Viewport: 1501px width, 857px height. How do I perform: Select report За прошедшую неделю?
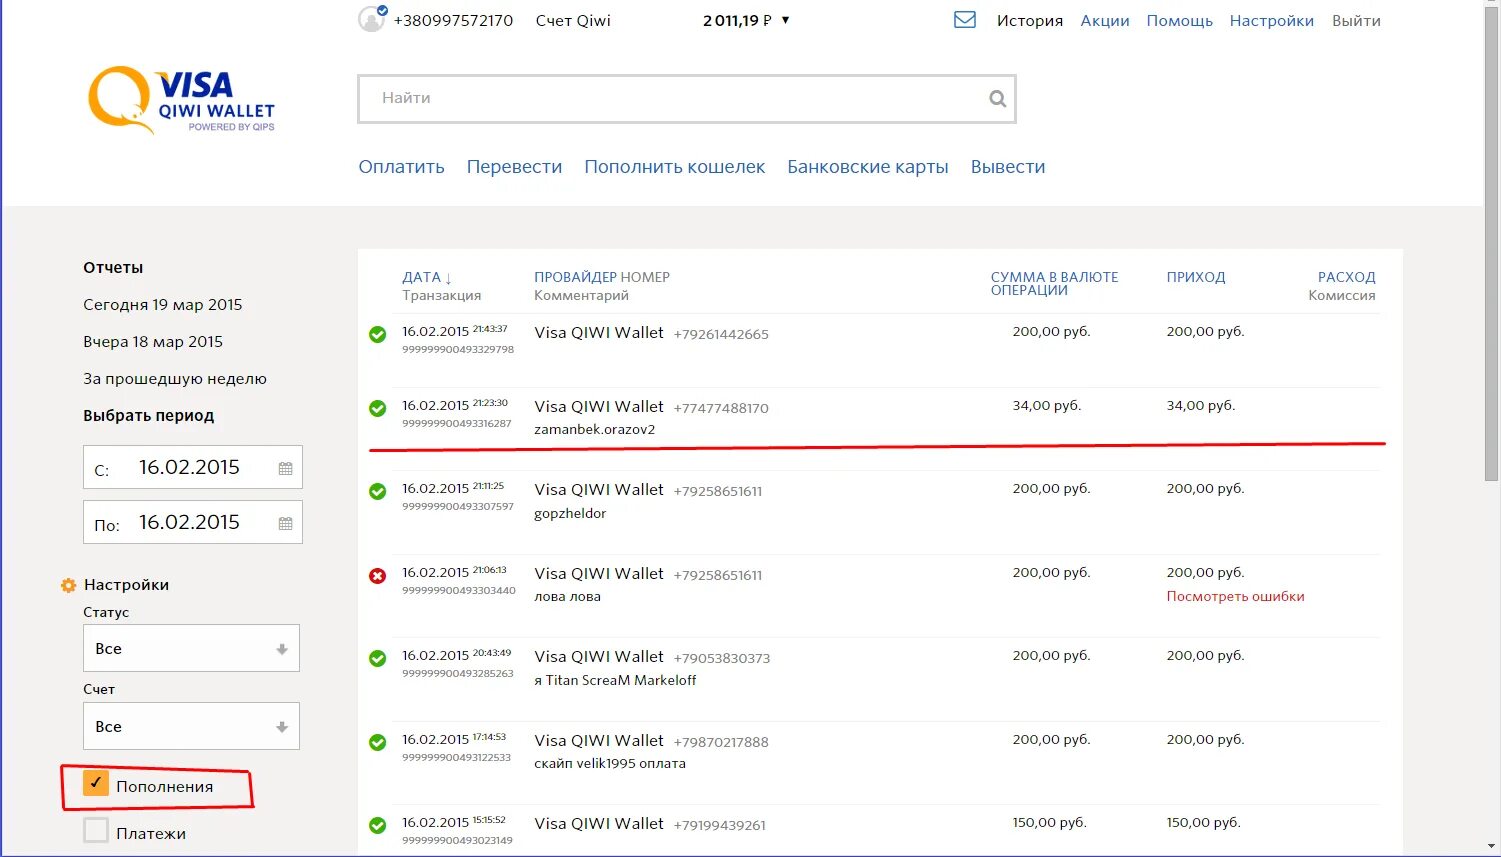175,379
